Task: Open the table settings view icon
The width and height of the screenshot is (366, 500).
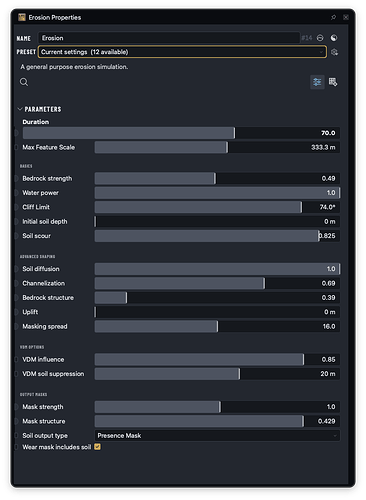Action: [333, 82]
